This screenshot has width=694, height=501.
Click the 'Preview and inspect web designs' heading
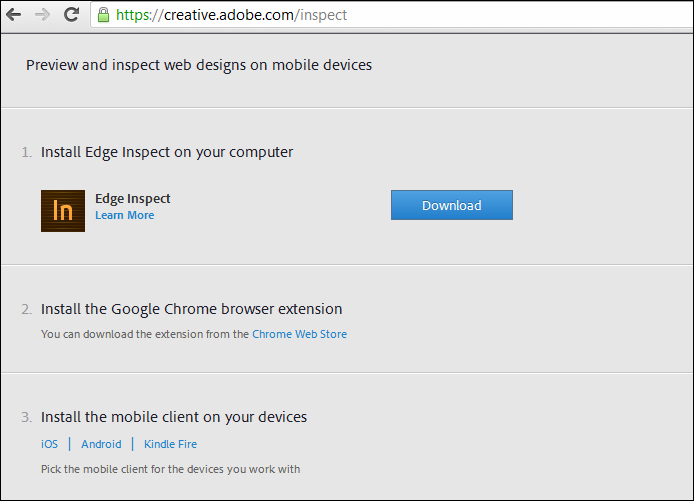pyautogui.click(x=199, y=65)
